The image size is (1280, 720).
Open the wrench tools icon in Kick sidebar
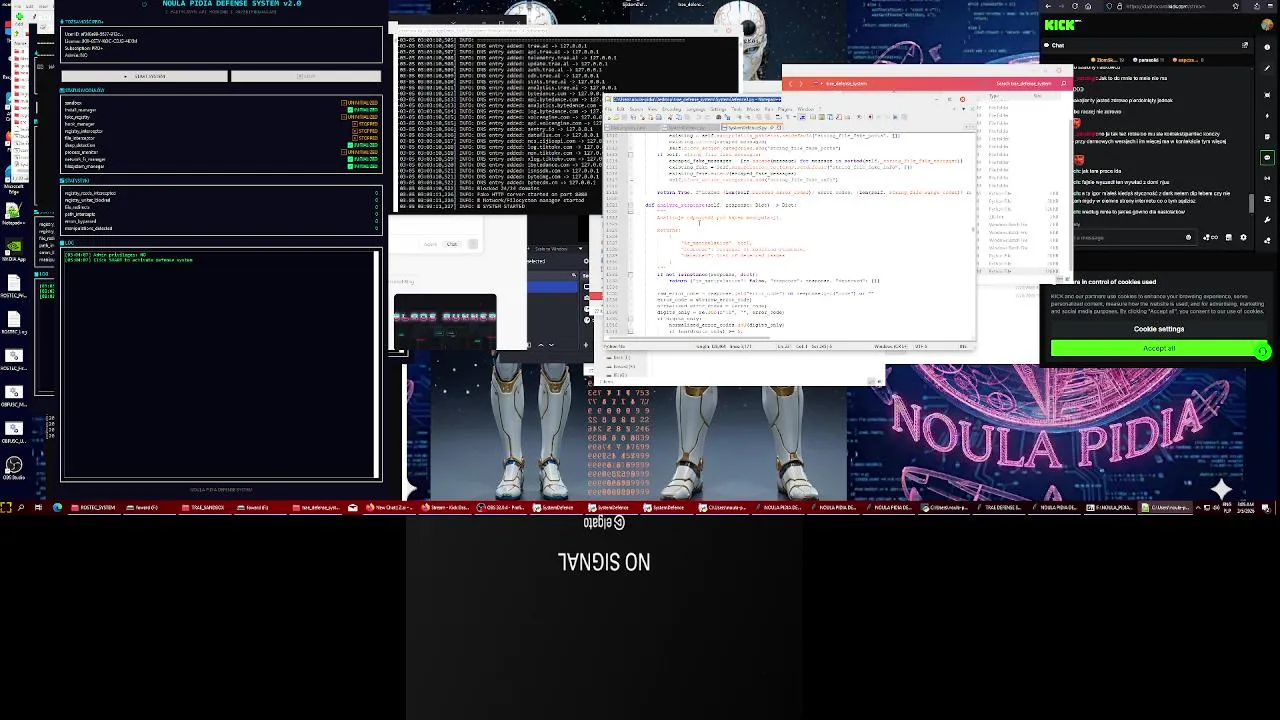tap(1267, 220)
